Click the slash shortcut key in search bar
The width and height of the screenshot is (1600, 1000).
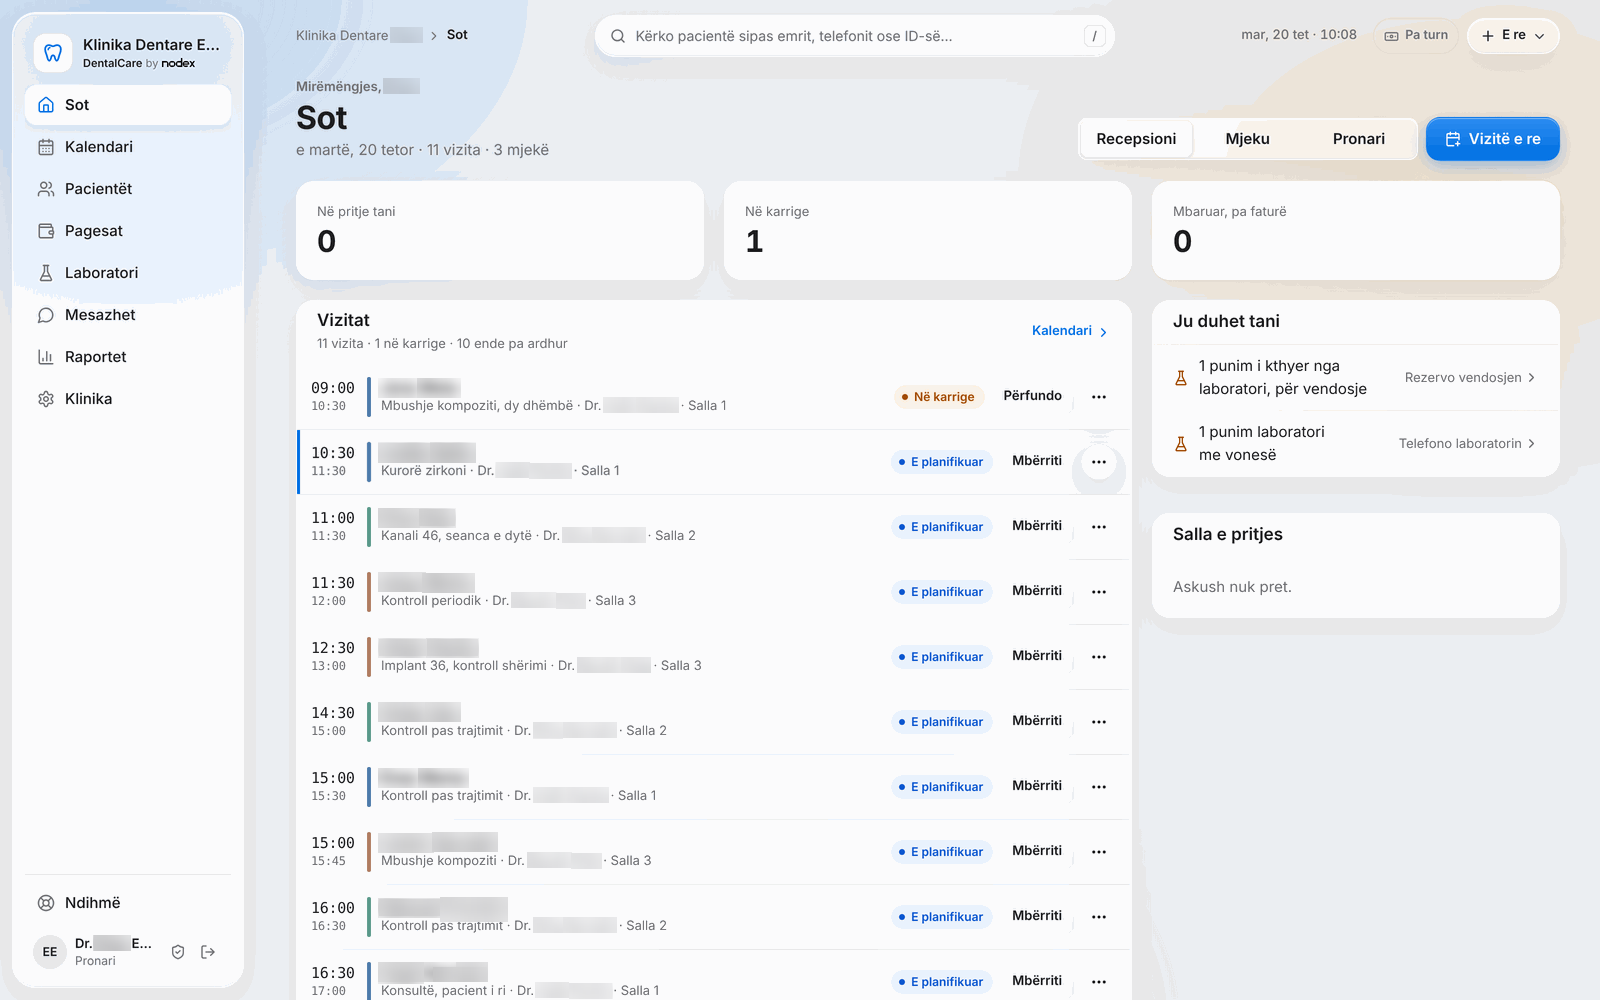pos(1095,36)
